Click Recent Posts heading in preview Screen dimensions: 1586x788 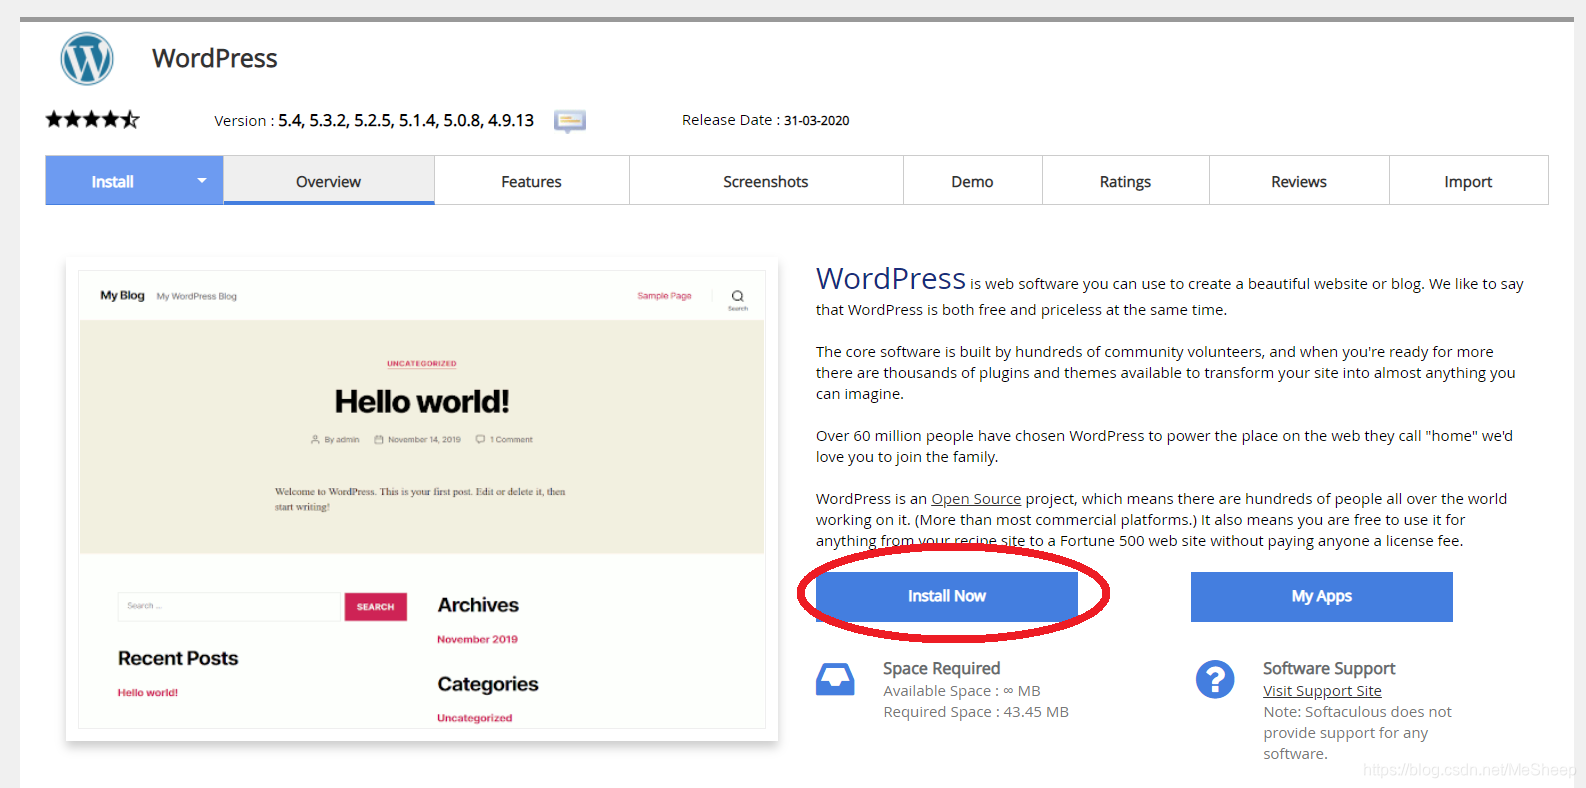point(178,658)
